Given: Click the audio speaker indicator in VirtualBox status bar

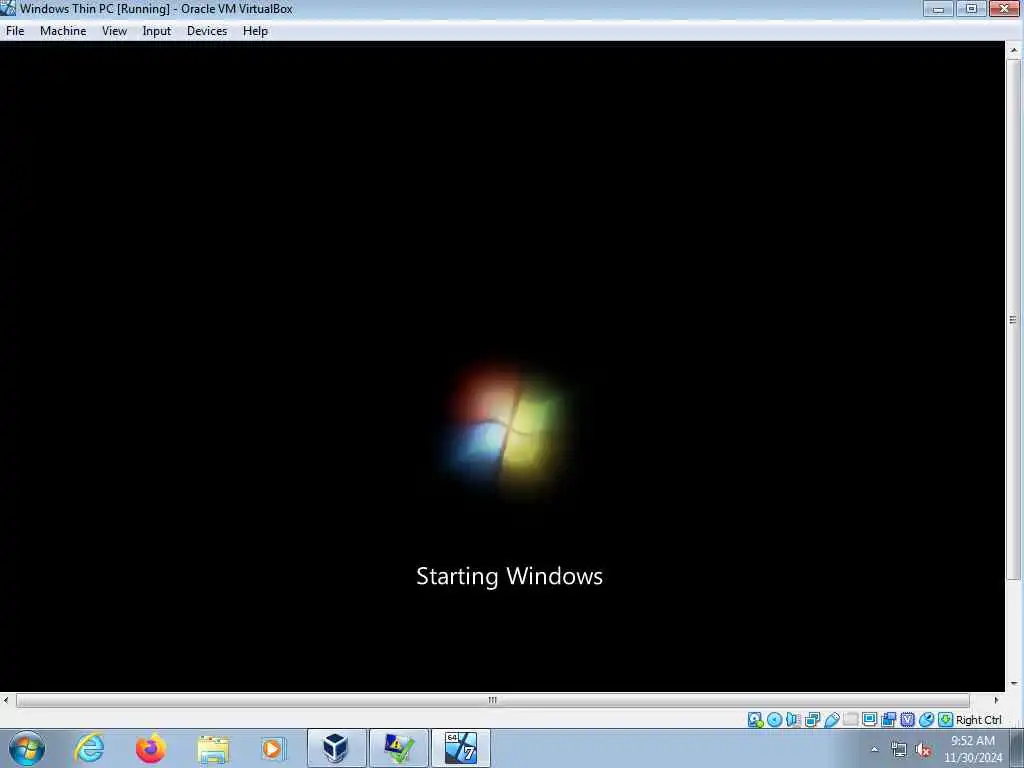Looking at the screenshot, I should [x=793, y=720].
